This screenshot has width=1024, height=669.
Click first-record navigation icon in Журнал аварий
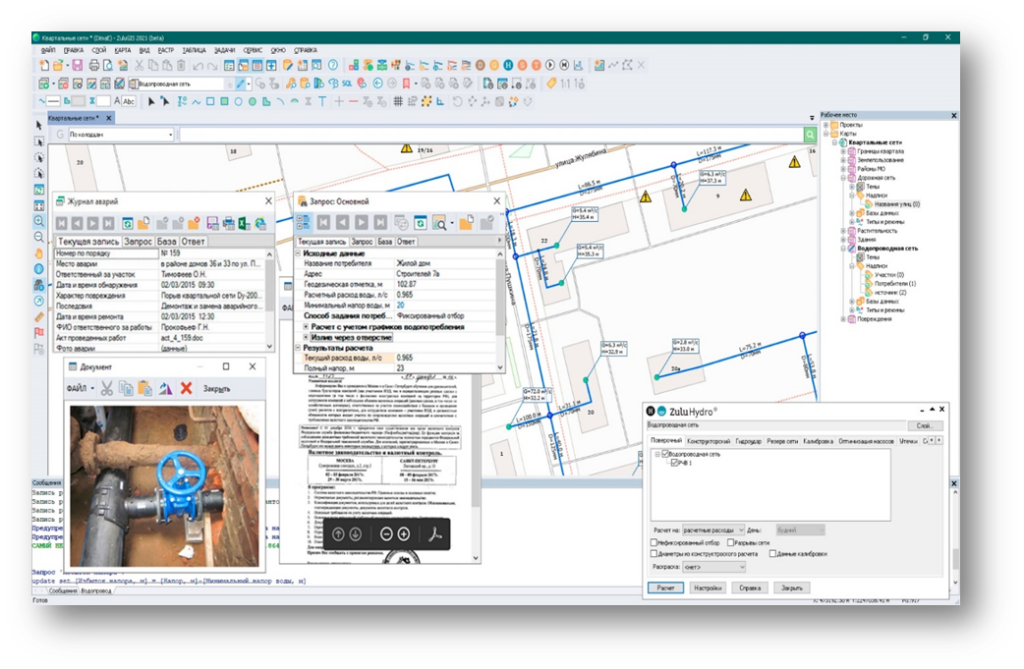(x=61, y=223)
